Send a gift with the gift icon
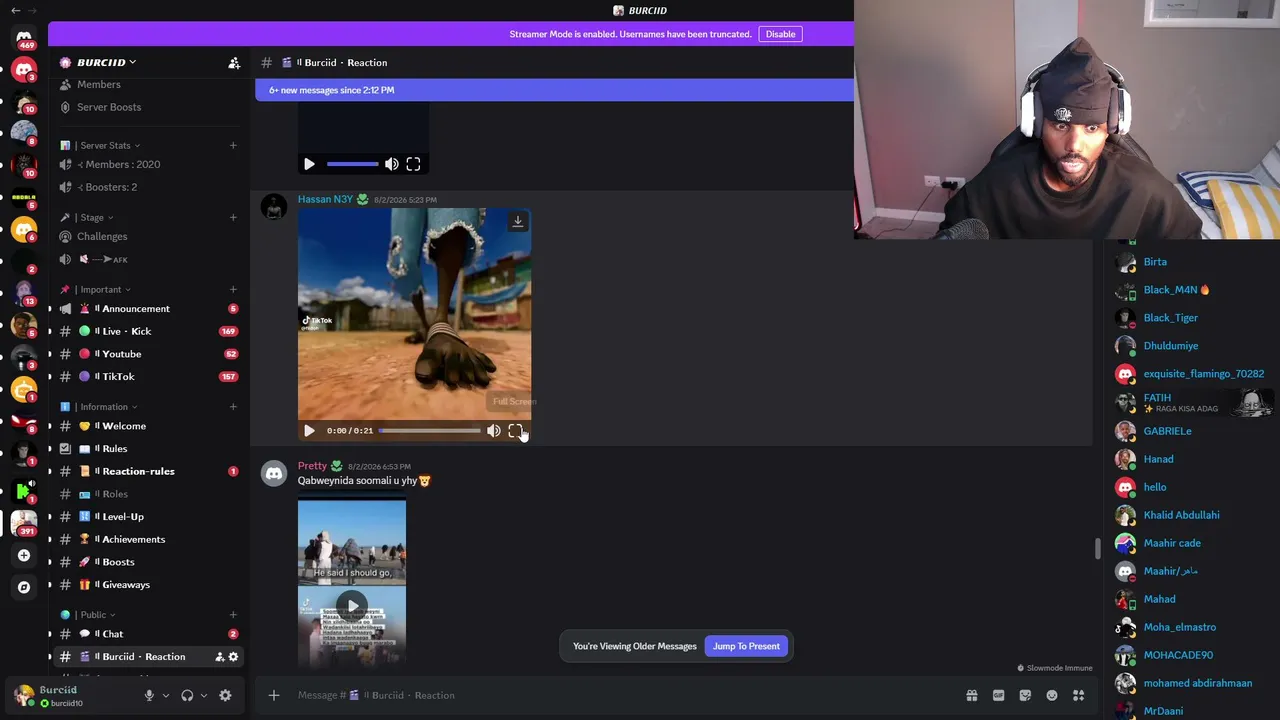The height and width of the screenshot is (720, 1280). [971, 695]
